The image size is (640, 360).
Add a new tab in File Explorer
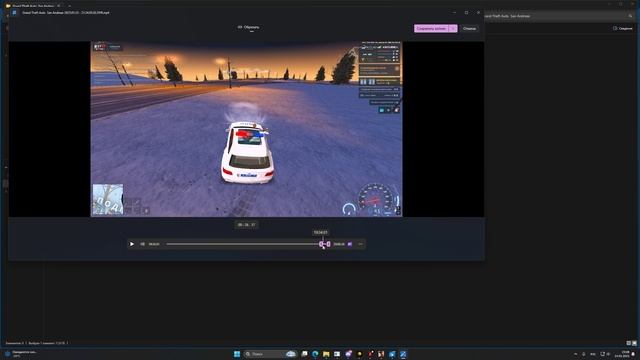click(69, 6)
